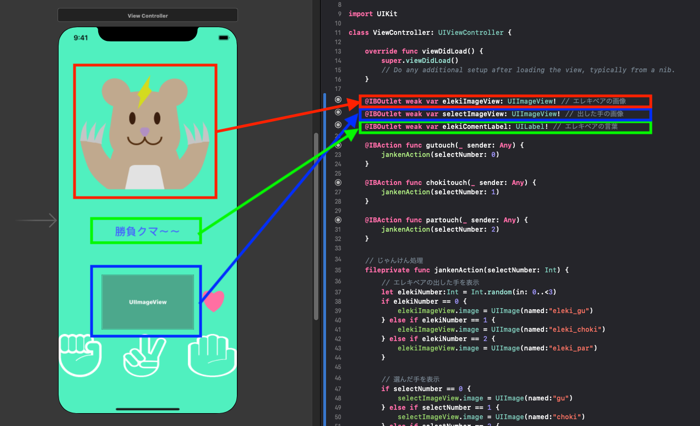The height and width of the screenshot is (426, 700).
Task: Select the placeholder UIImageView on the canvas
Action: 148,302
